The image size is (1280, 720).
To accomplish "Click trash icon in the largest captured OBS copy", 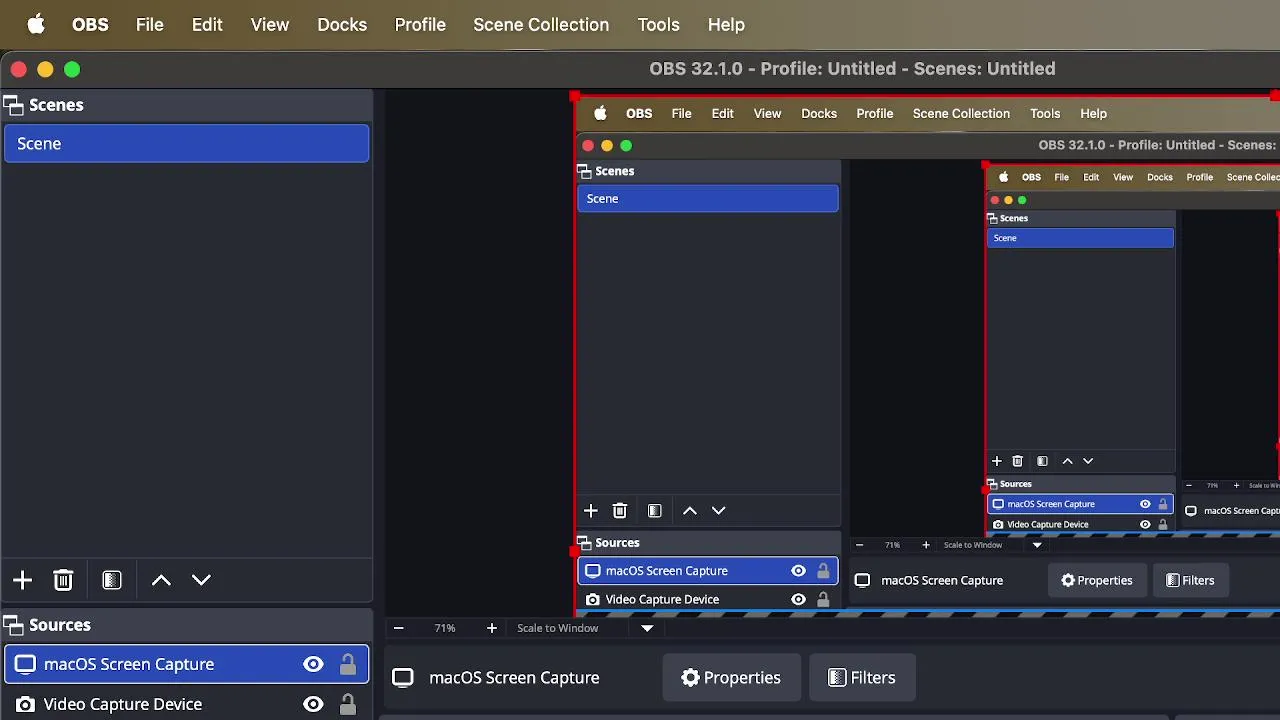I will pos(619,511).
